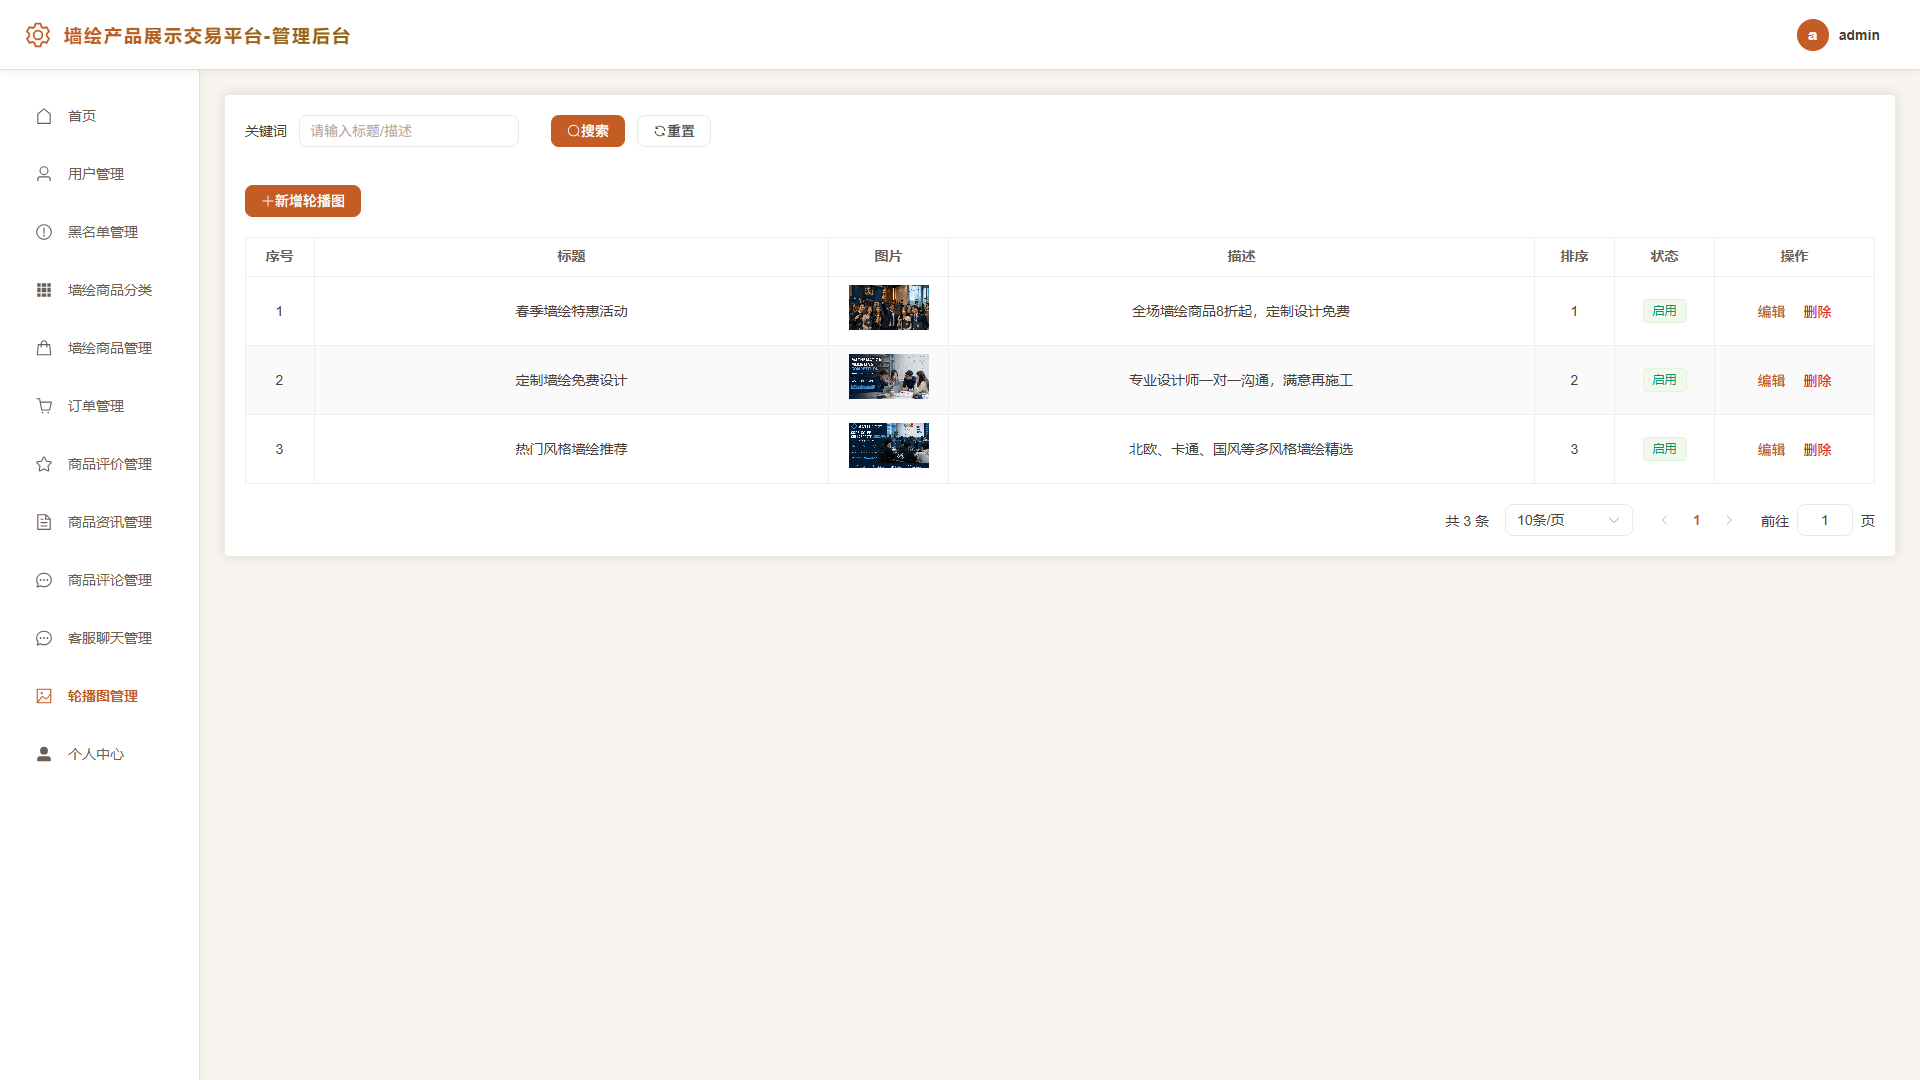This screenshot has width=1920, height=1080.
Task: Click the person icon beside 个人中心
Action: pos(44,754)
